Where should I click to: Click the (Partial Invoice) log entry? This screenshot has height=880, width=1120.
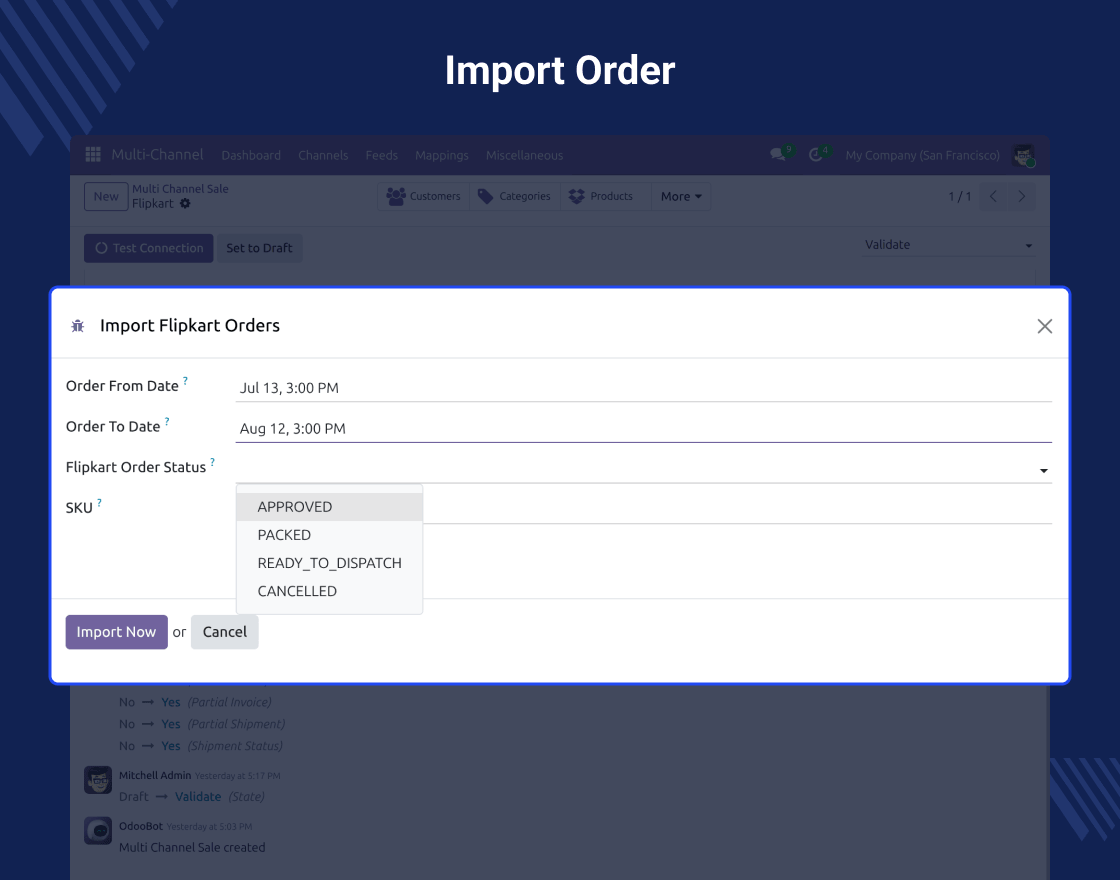click(x=229, y=702)
